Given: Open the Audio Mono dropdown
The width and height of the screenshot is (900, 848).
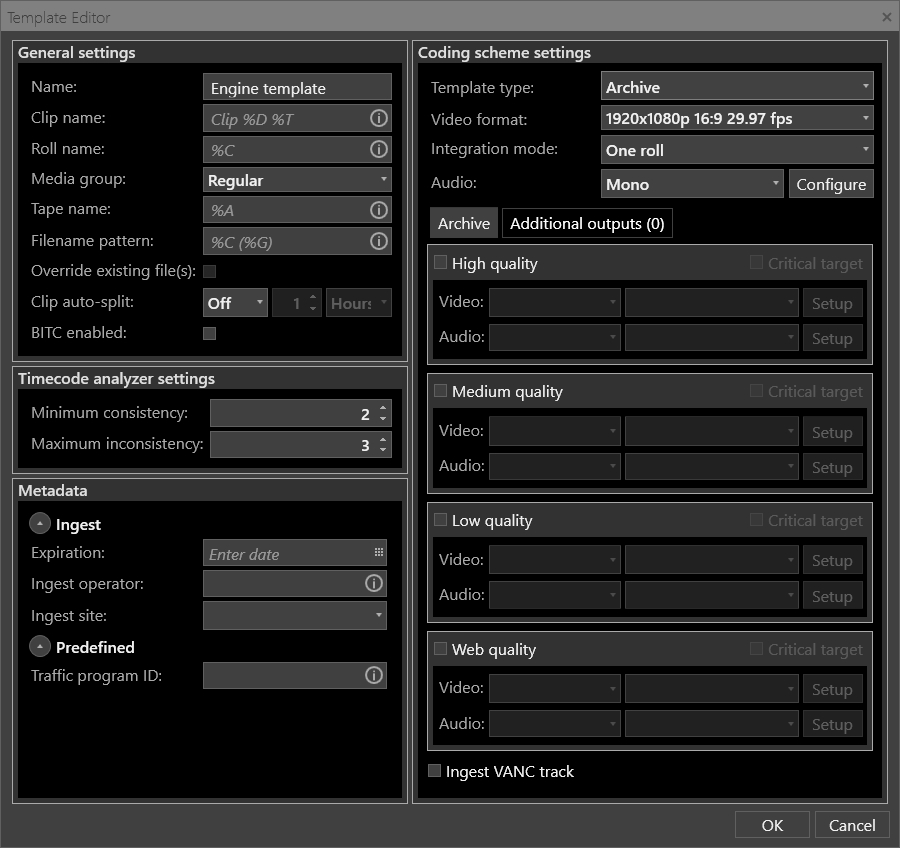Looking at the screenshot, I should click(692, 184).
